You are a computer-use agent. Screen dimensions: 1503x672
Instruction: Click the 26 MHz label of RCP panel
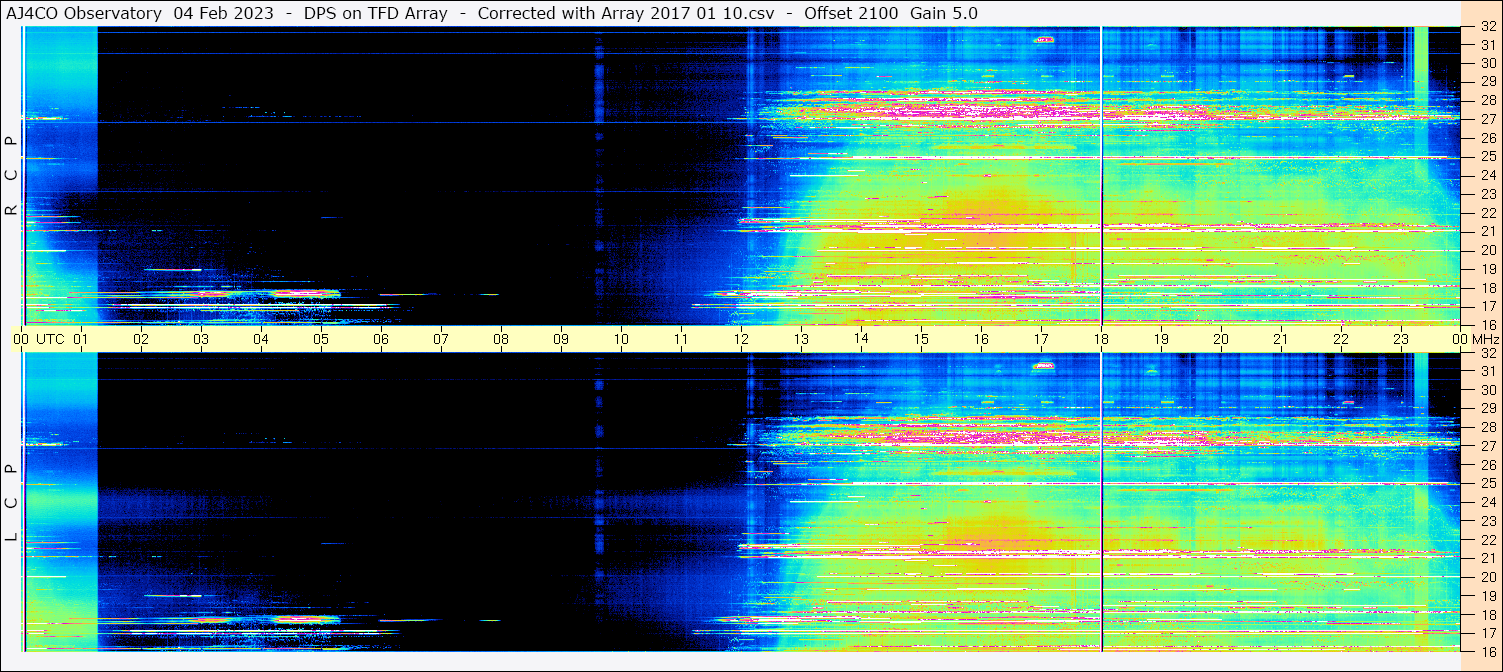click(1487, 137)
